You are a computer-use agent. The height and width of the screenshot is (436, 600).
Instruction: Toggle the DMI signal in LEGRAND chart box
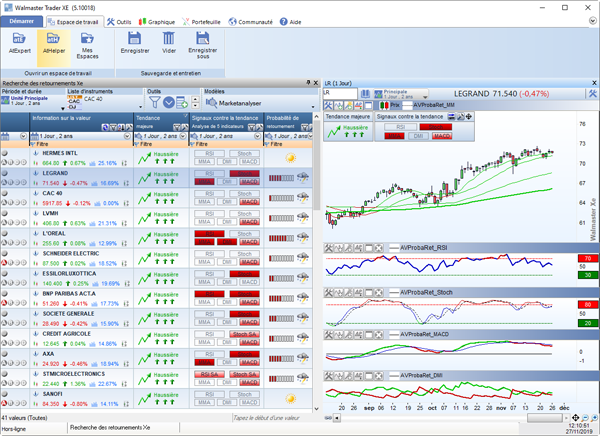pos(418,136)
